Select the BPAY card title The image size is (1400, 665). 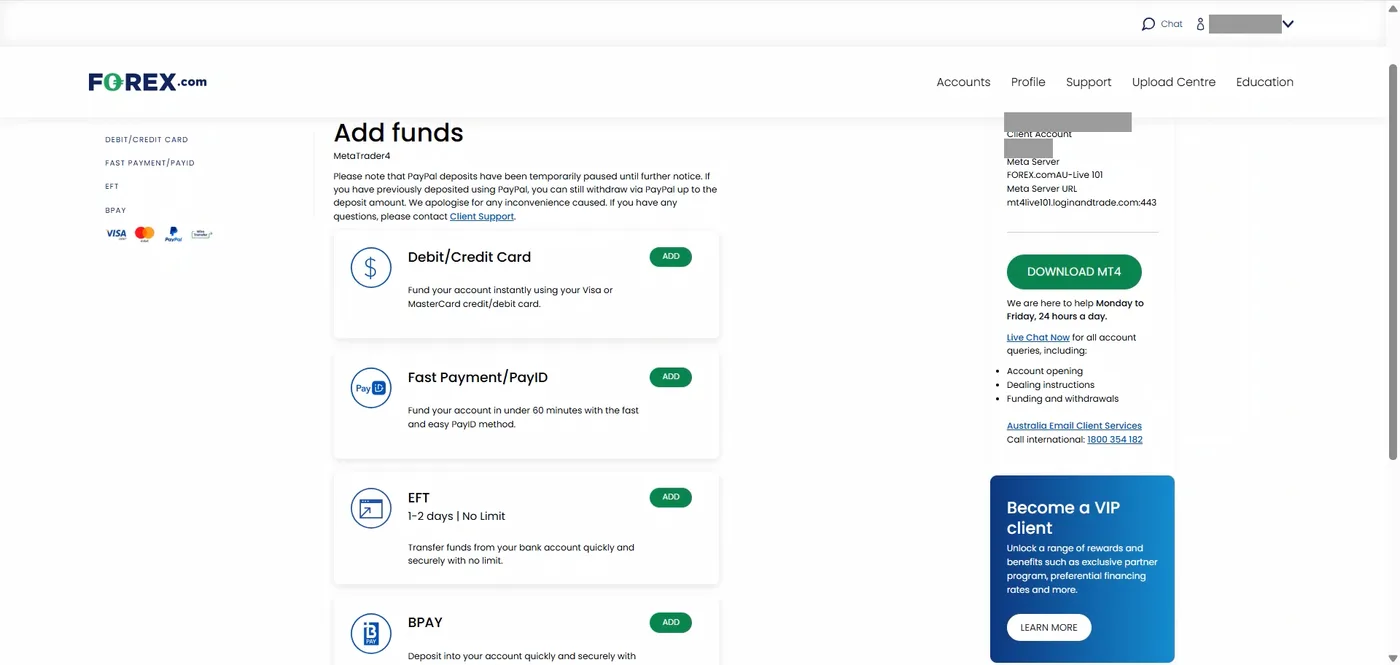(425, 622)
